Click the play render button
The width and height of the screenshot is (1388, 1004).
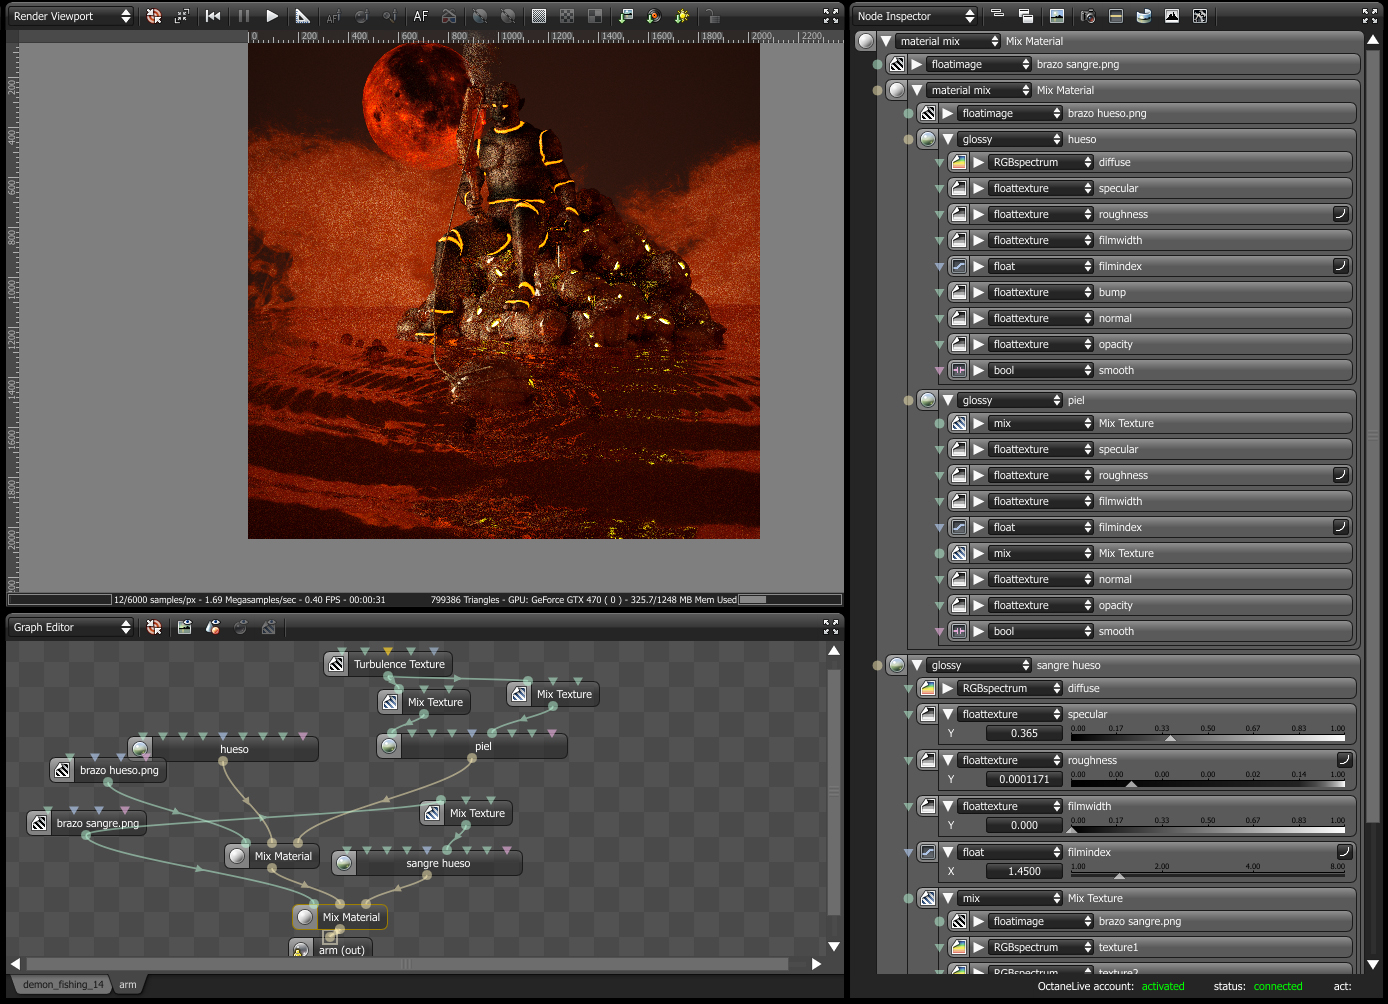(271, 16)
